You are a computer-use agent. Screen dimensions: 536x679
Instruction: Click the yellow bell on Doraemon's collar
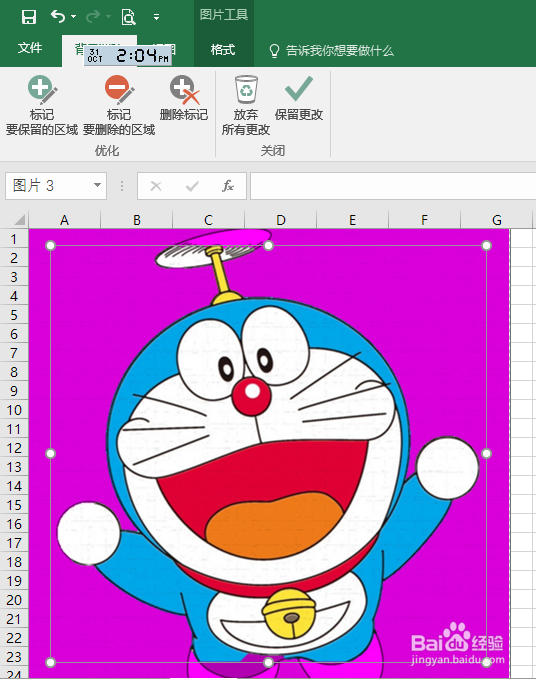(289, 614)
